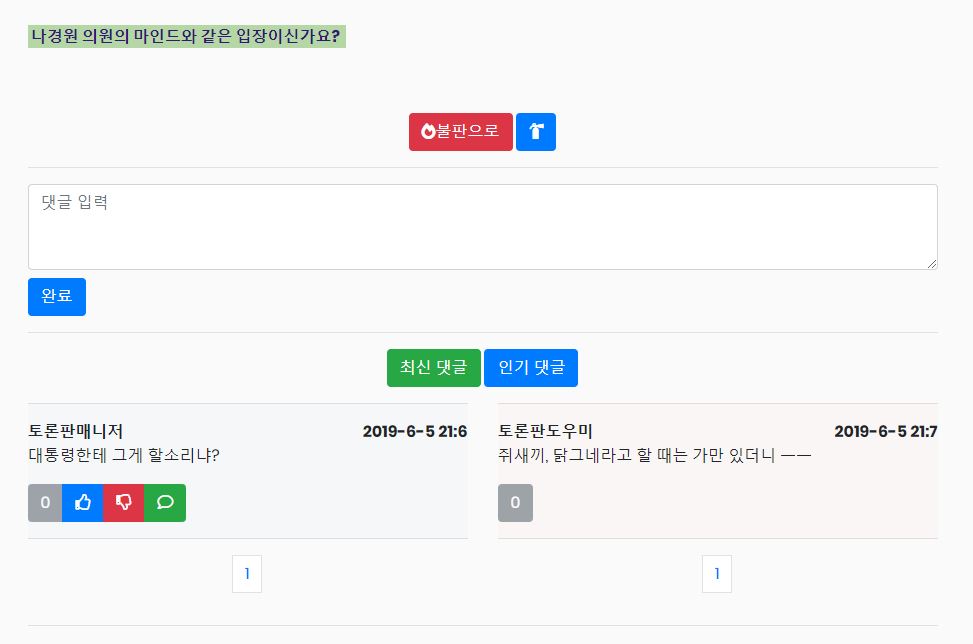Go to page 1 under the popular comments column
The height and width of the screenshot is (644, 973).
pyautogui.click(x=716, y=573)
